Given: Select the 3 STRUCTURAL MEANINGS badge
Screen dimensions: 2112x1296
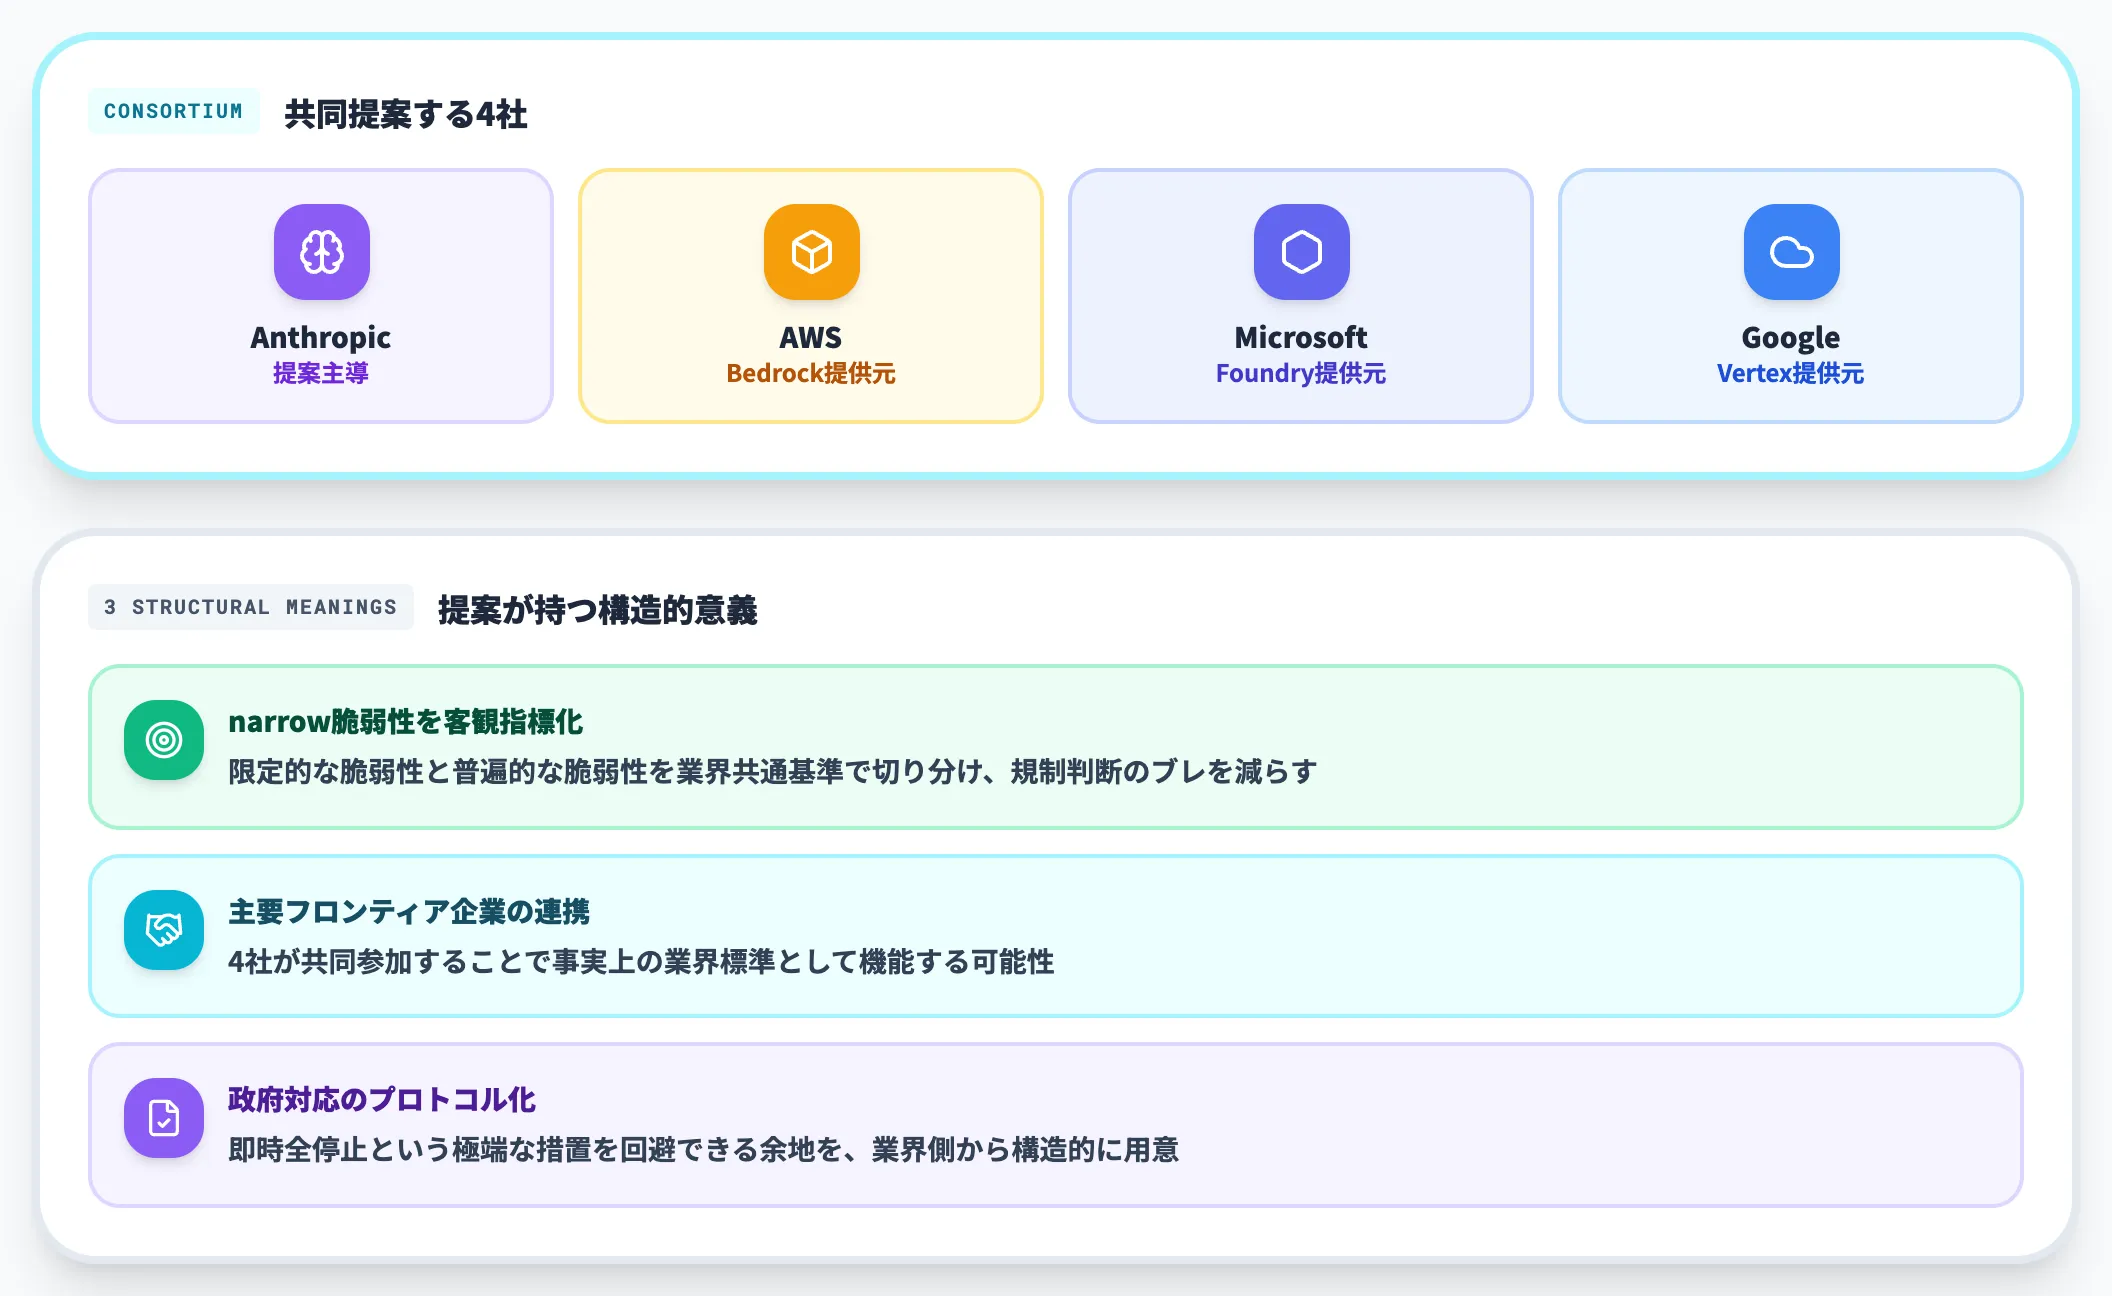Looking at the screenshot, I should [x=251, y=607].
